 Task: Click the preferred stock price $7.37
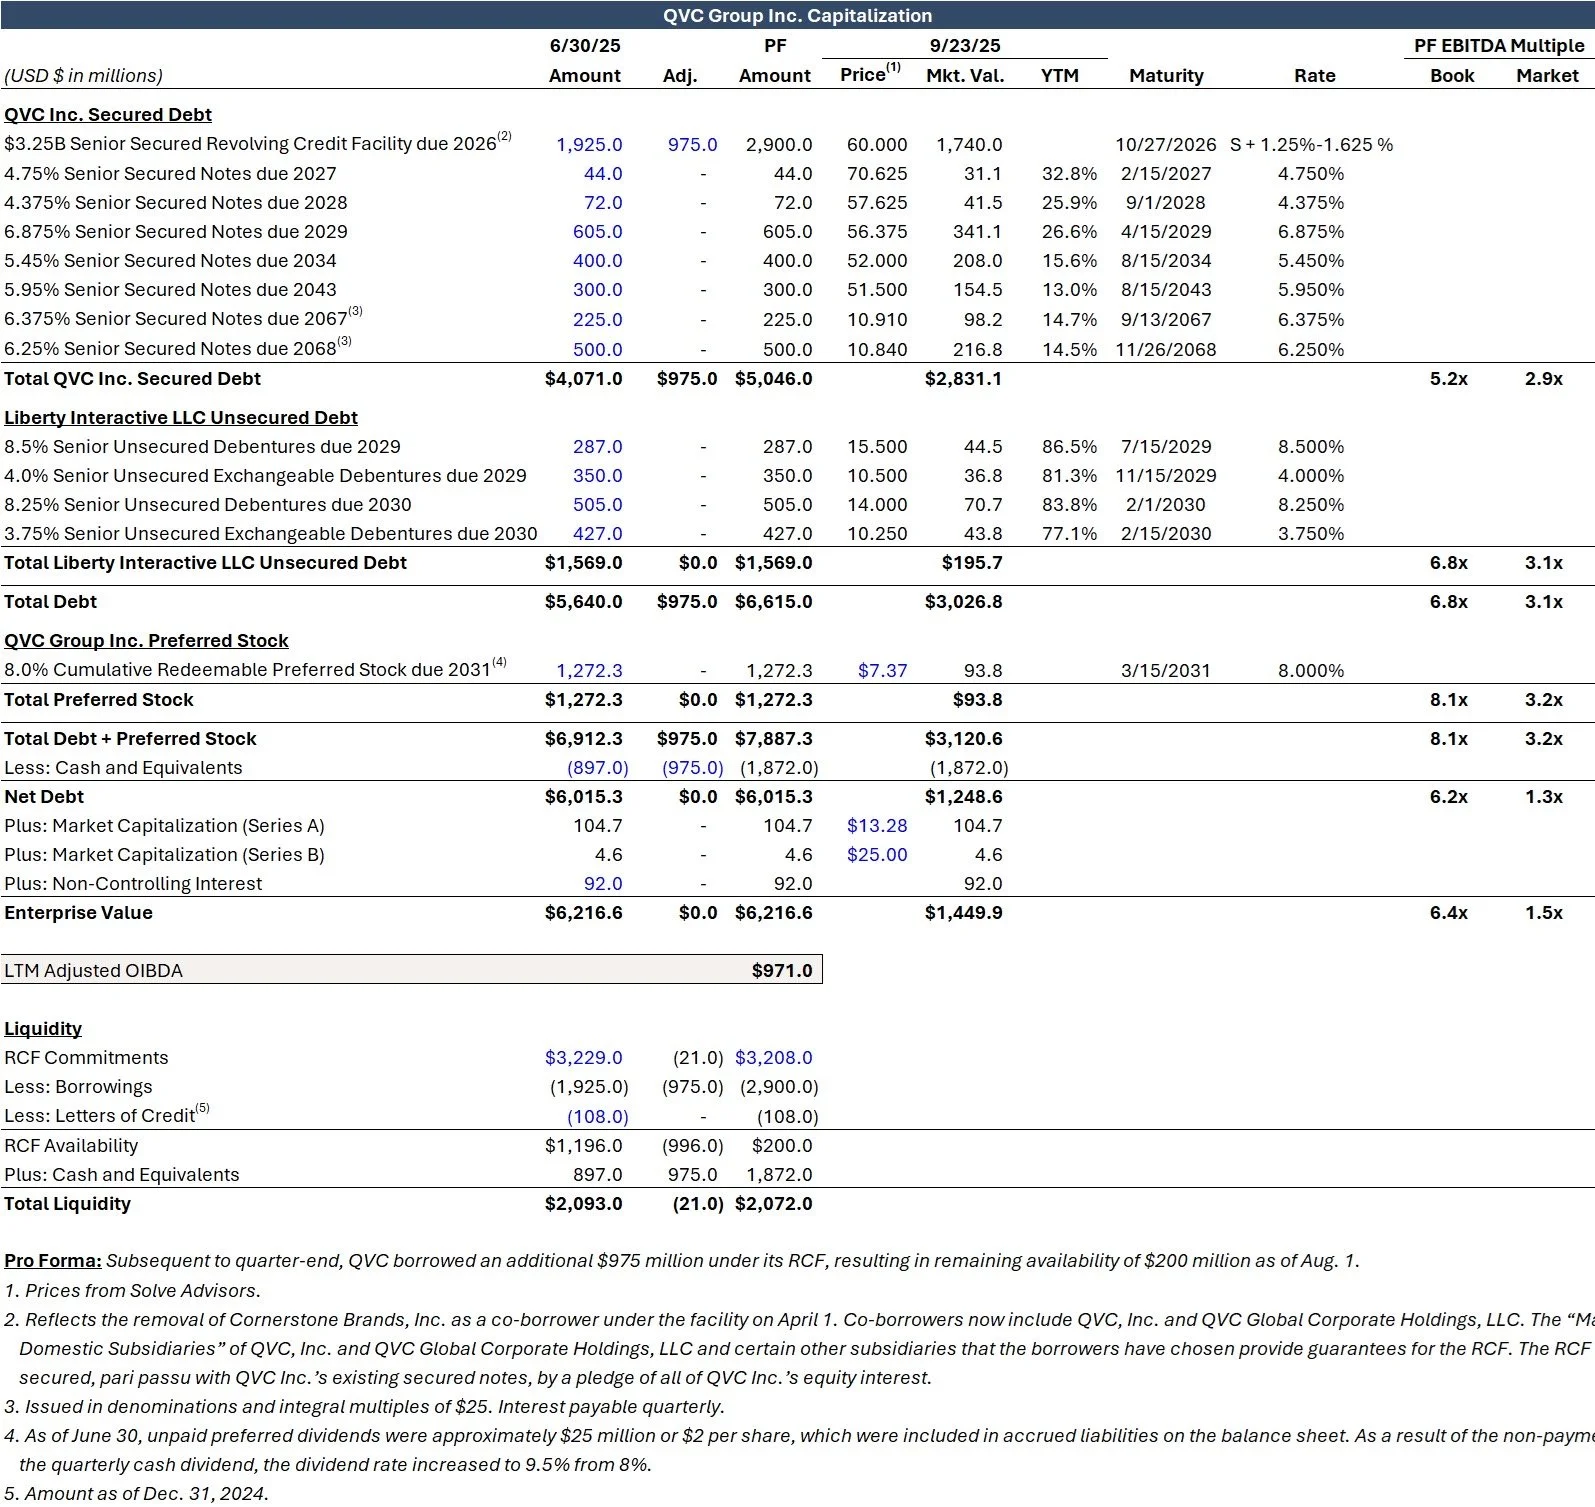(x=882, y=670)
